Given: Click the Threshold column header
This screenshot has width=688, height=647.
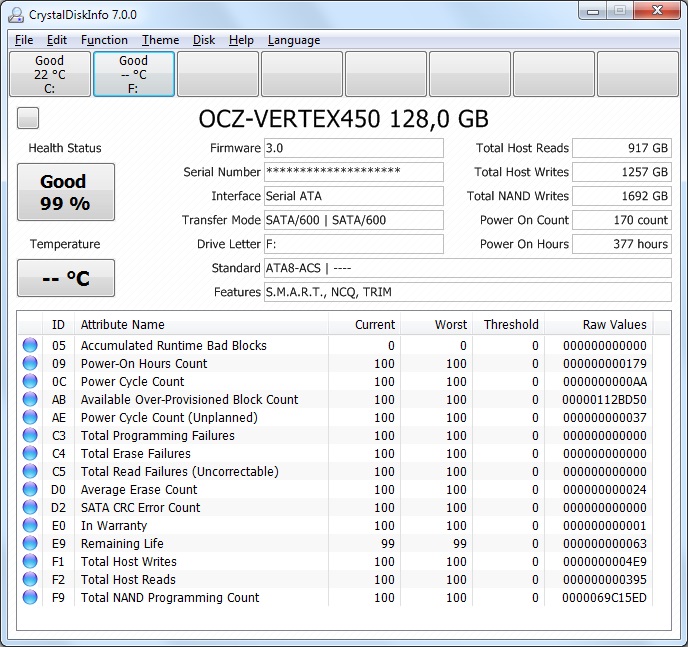Looking at the screenshot, I should coord(509,325).
